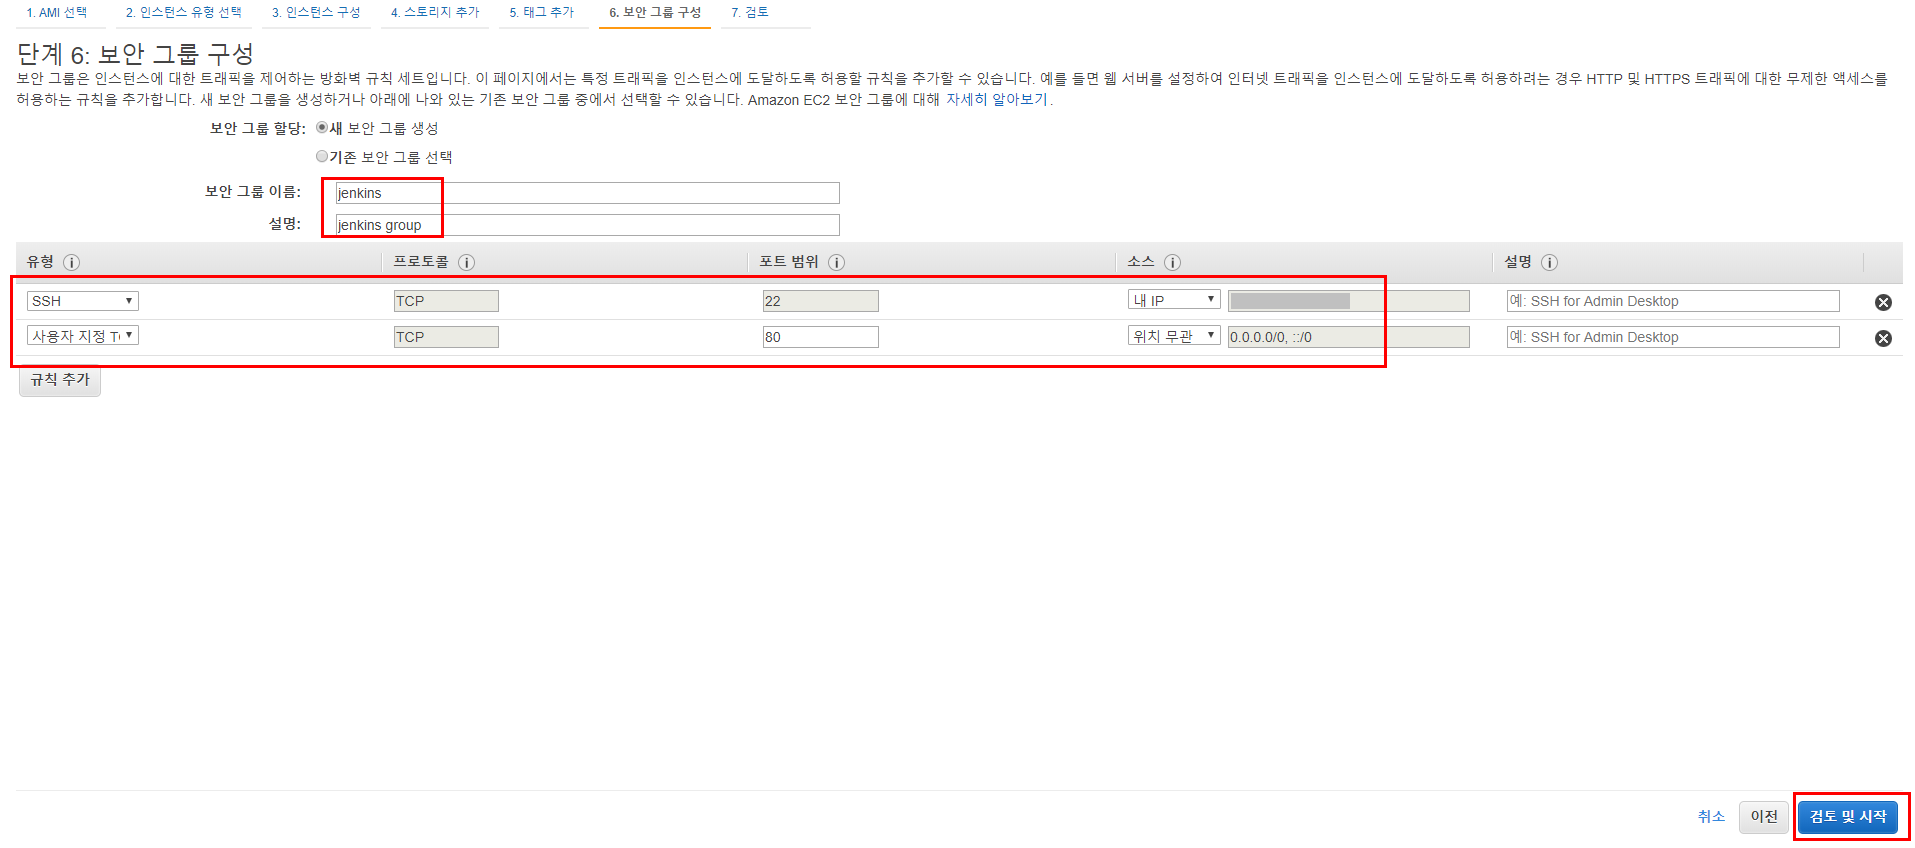Click the info icon next to 설명 column header
This screenshot has height=848, width=1915.
[1549, 262]
